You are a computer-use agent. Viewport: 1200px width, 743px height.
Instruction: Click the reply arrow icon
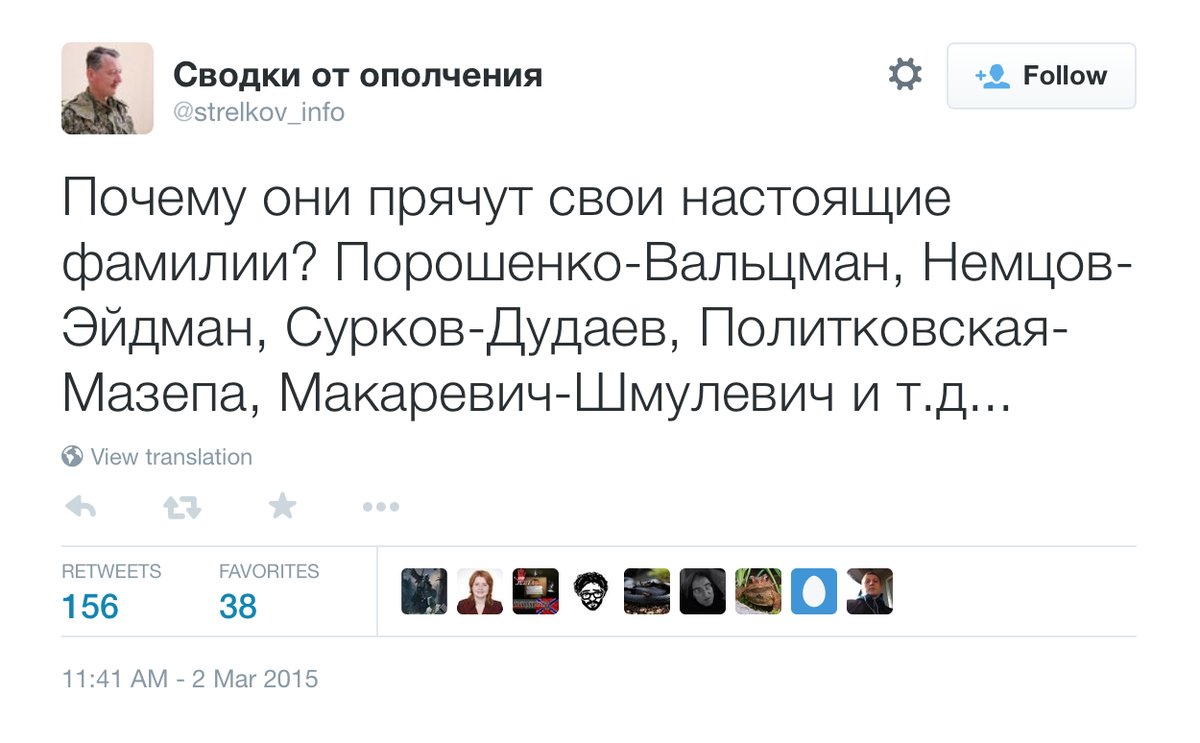tap(80, 507)
